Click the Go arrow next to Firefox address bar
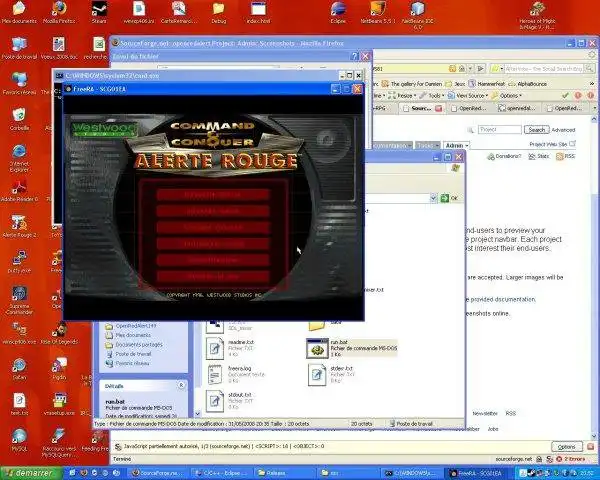 [x=481, y=69]
